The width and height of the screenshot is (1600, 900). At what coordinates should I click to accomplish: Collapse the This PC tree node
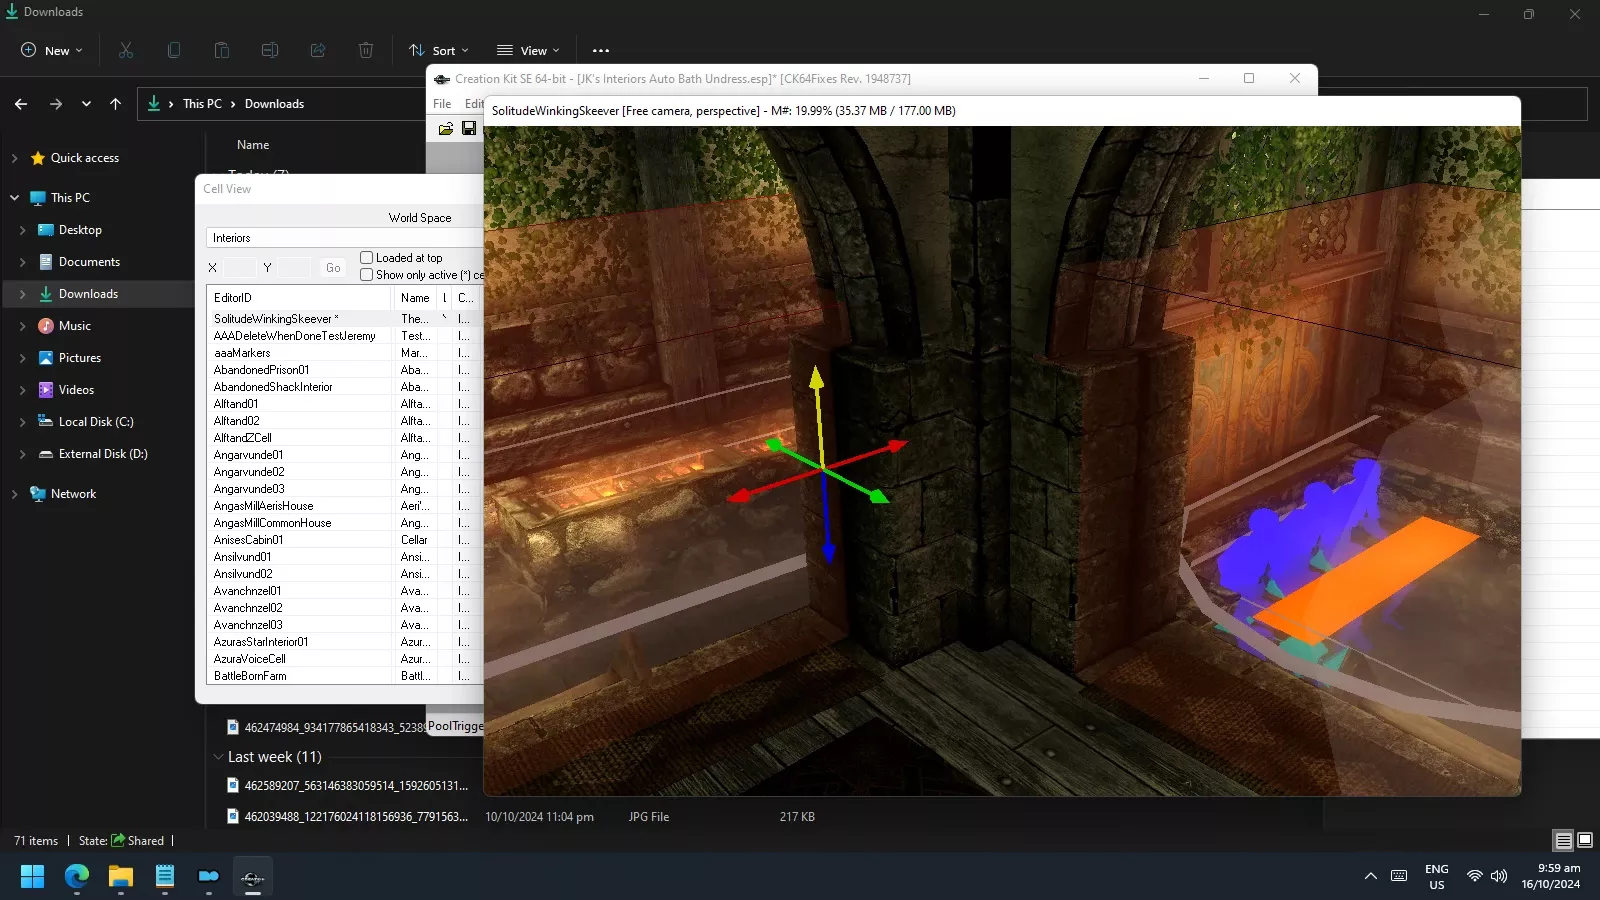(14, 198)
